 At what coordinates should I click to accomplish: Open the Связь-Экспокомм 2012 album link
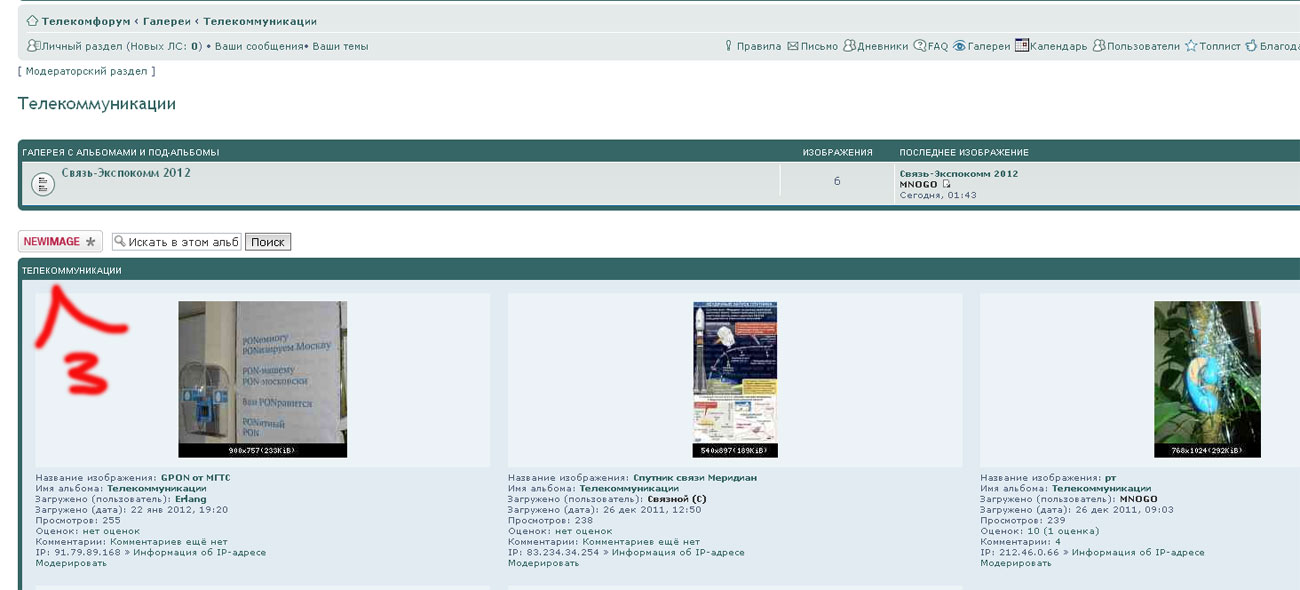click(126, 173)
